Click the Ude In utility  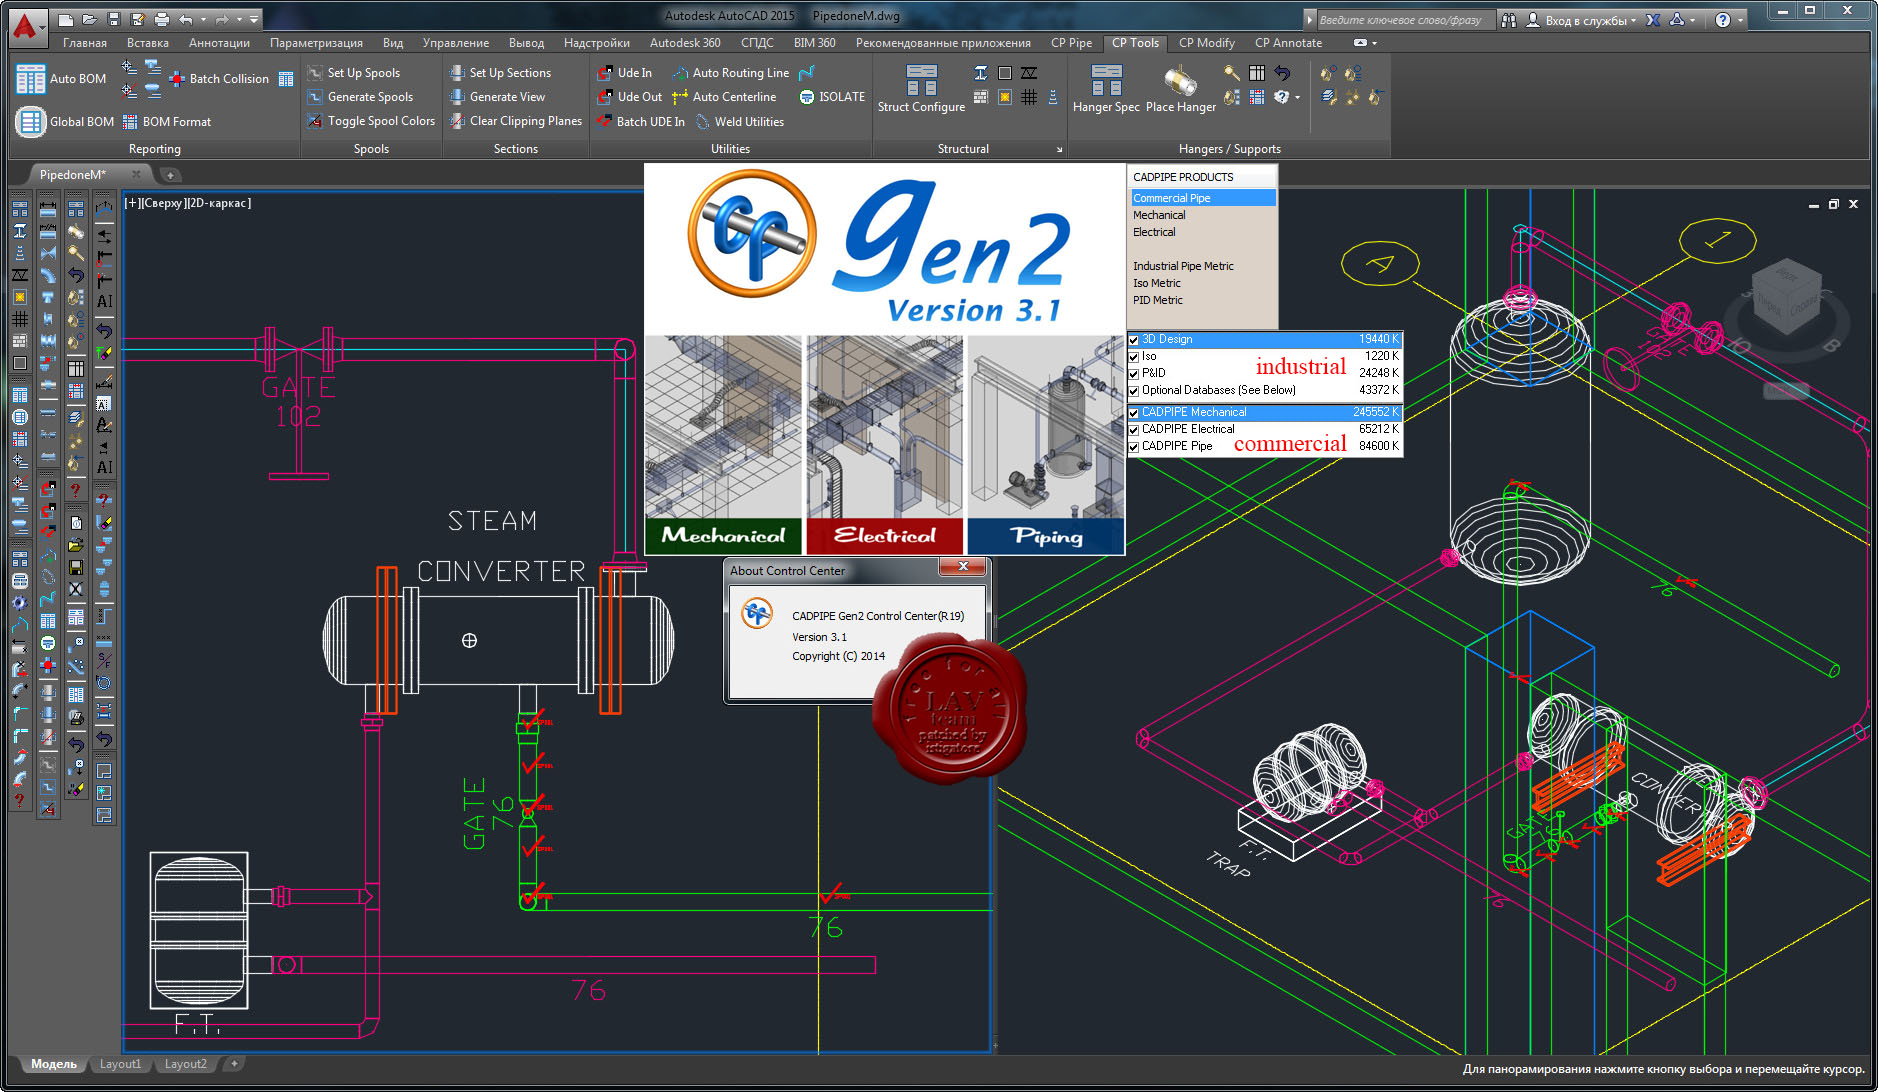point(624,73)
